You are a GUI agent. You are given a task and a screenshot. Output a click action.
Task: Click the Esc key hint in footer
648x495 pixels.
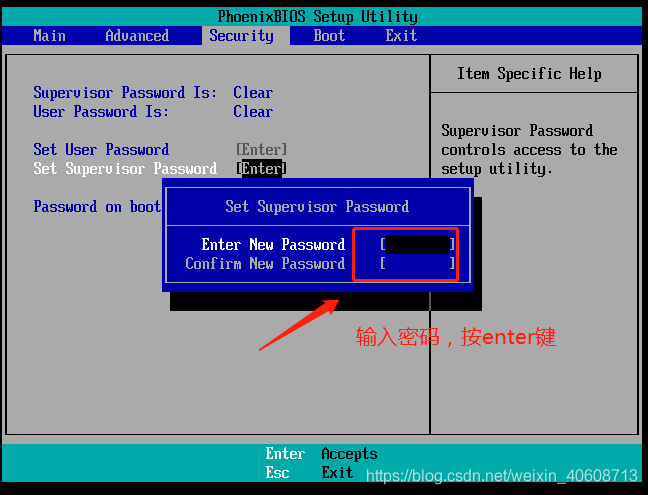[277, 473]
